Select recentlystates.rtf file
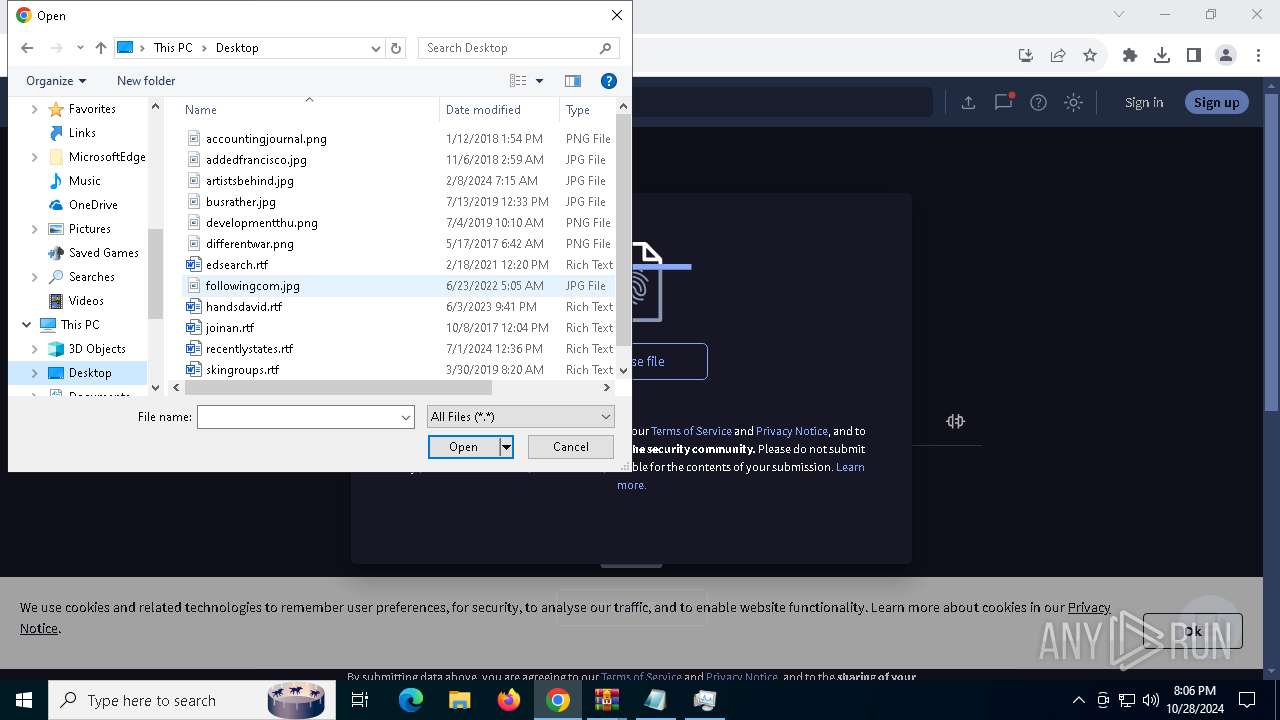 coord(249,349)
